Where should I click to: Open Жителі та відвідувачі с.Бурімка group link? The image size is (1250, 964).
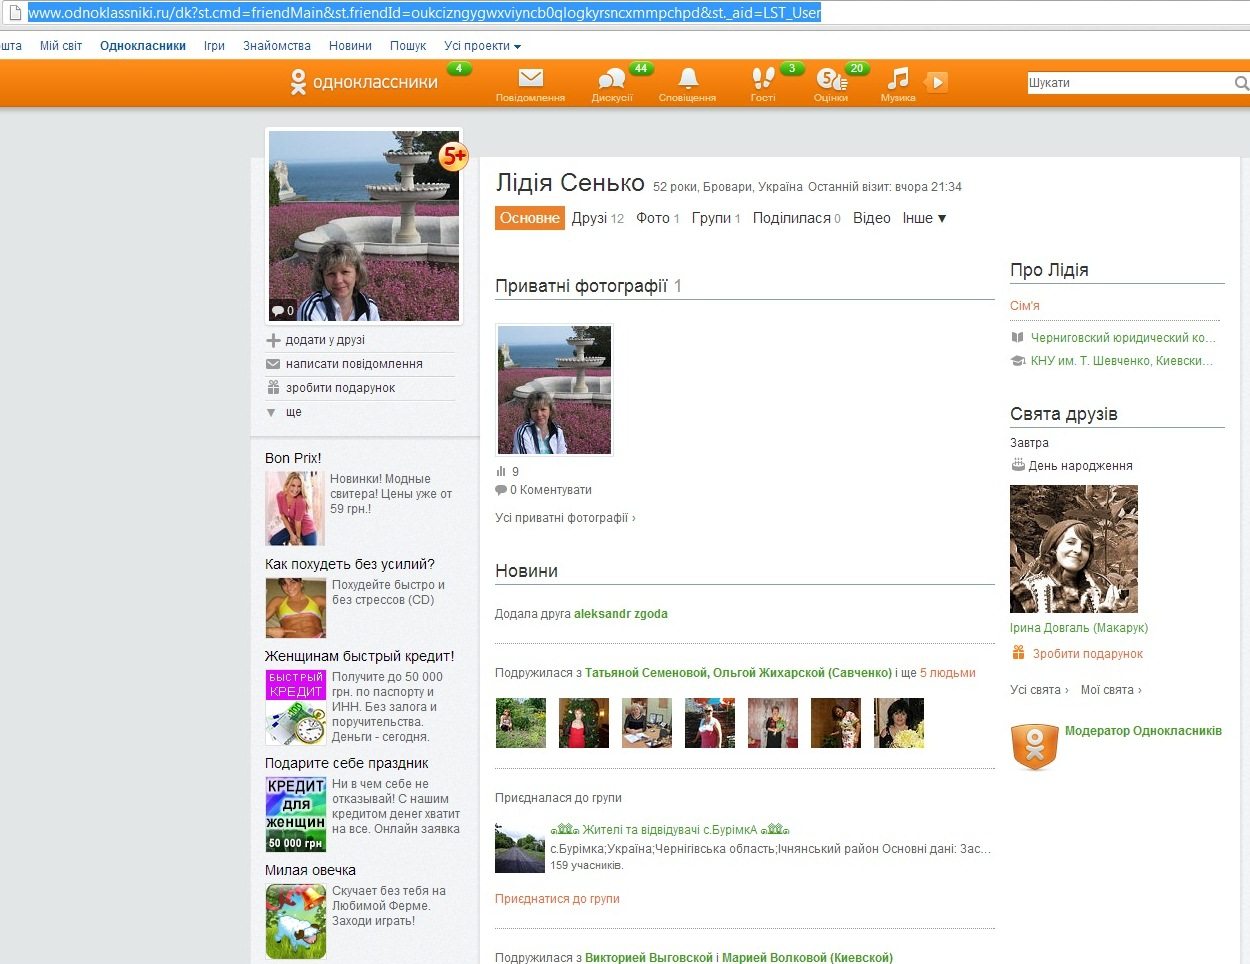[x=670, y=830]
